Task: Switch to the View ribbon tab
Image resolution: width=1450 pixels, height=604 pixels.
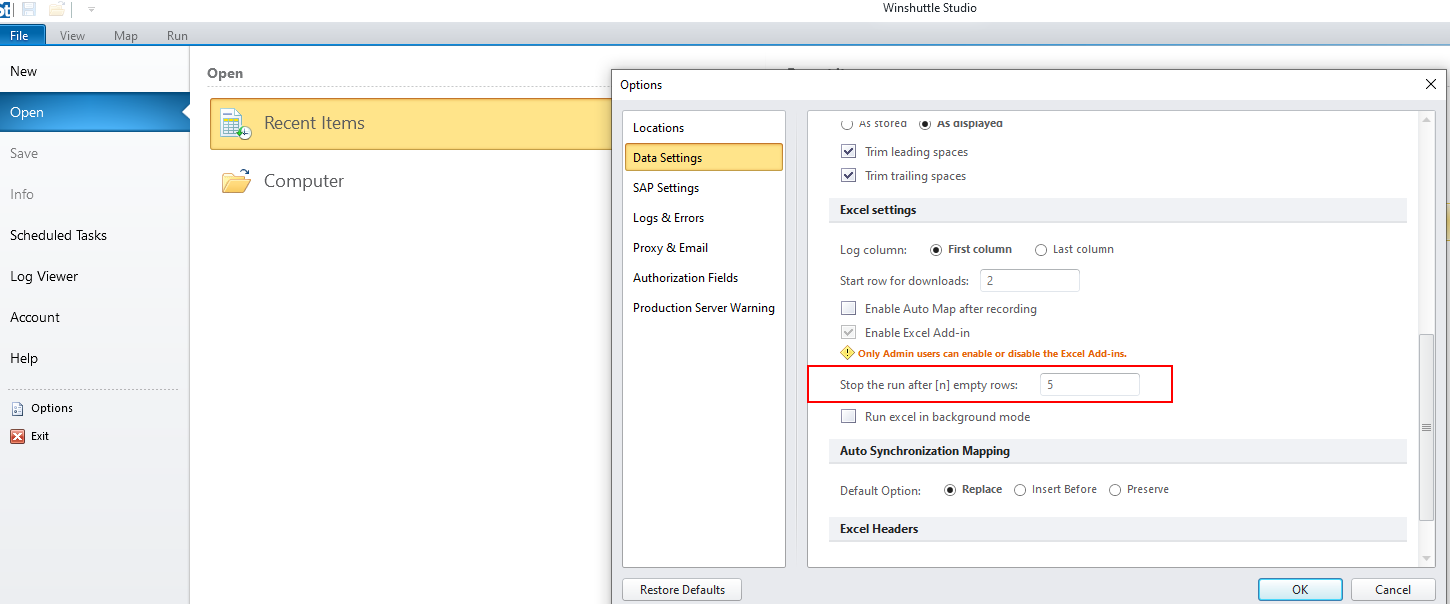Action: click(72, 36)
